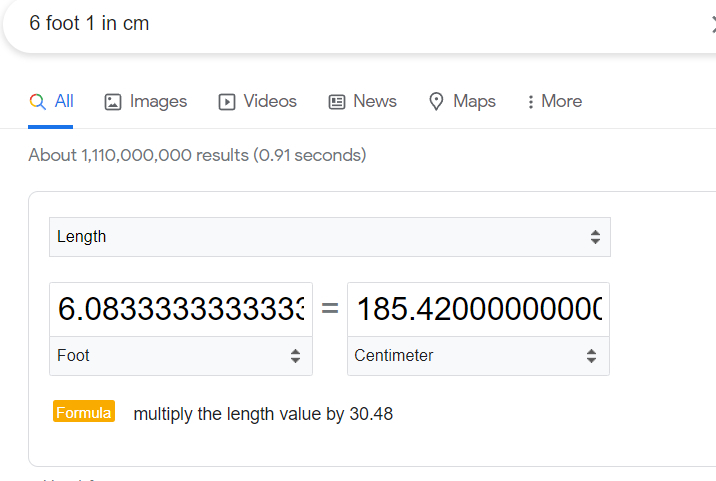Screen dimensions: 716x481
Task: Open the Maps results tab
Action: (x=474, y=101)
